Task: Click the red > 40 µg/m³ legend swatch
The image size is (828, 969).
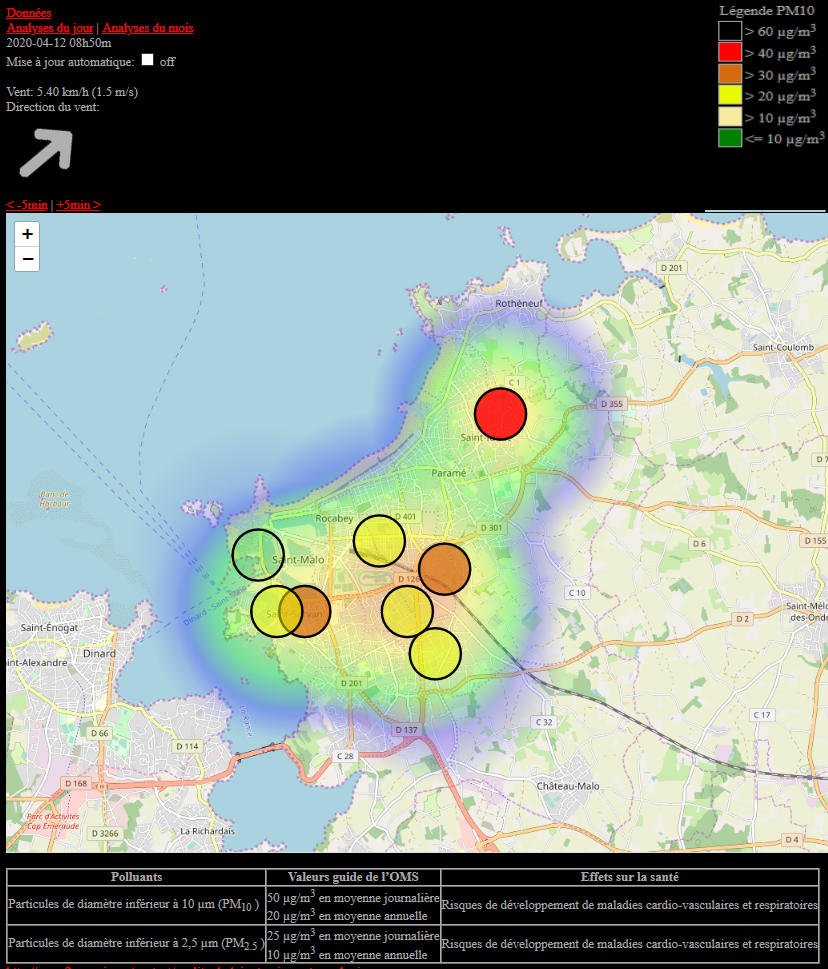Action: coord(730,53)
